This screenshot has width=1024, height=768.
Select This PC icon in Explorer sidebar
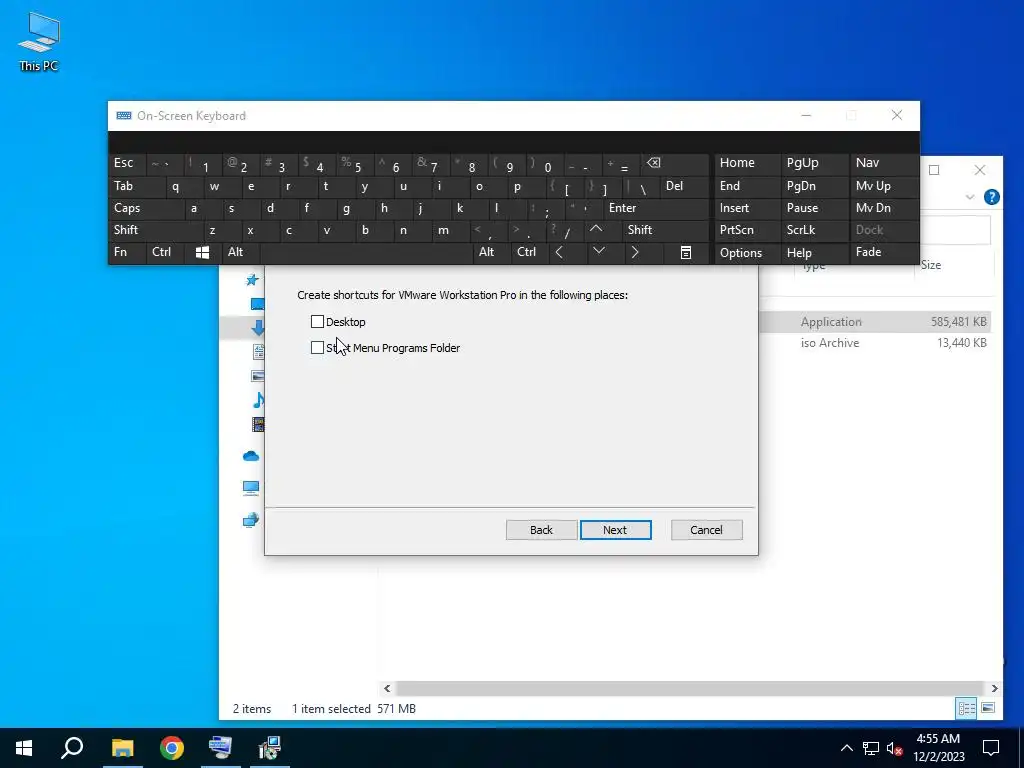(x=251, y=488)
